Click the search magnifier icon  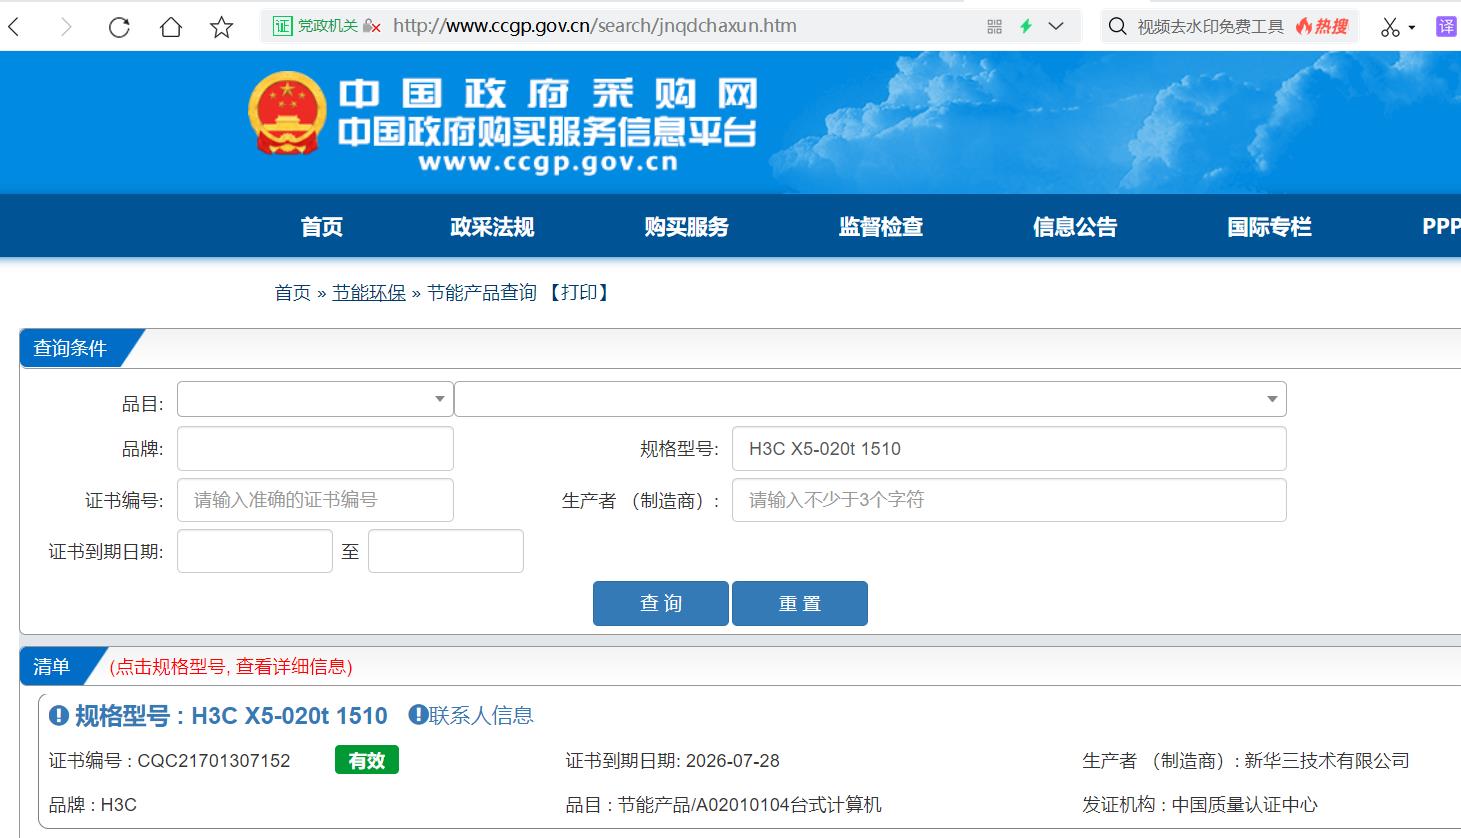[1118, 27]
